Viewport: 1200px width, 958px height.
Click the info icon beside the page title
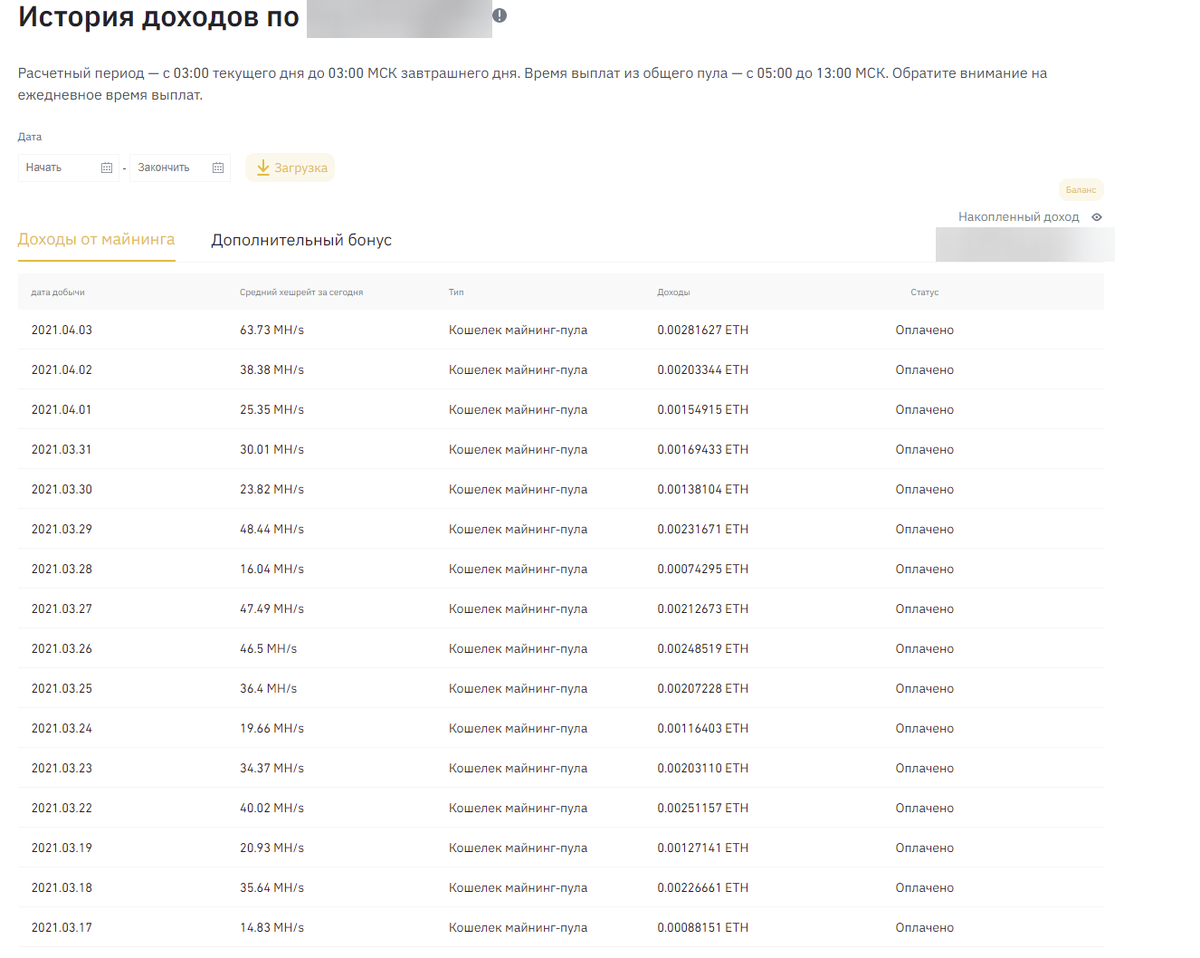point(500,15)
